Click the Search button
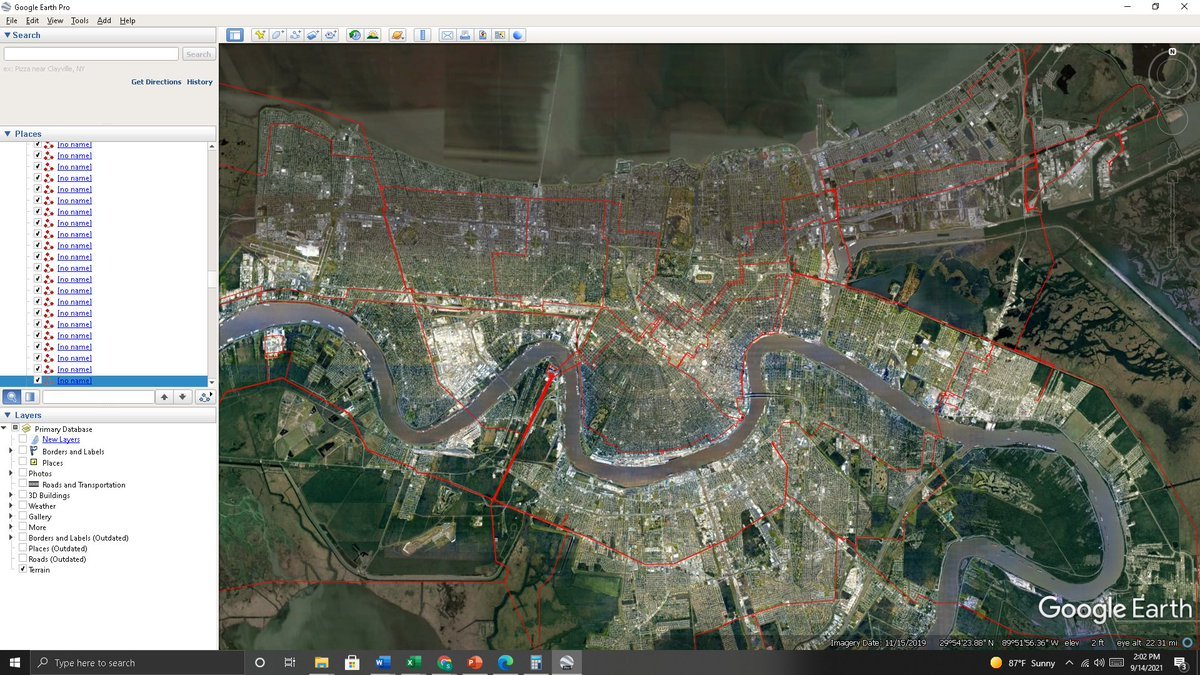The image size is (1200, 675). (198, 54)
